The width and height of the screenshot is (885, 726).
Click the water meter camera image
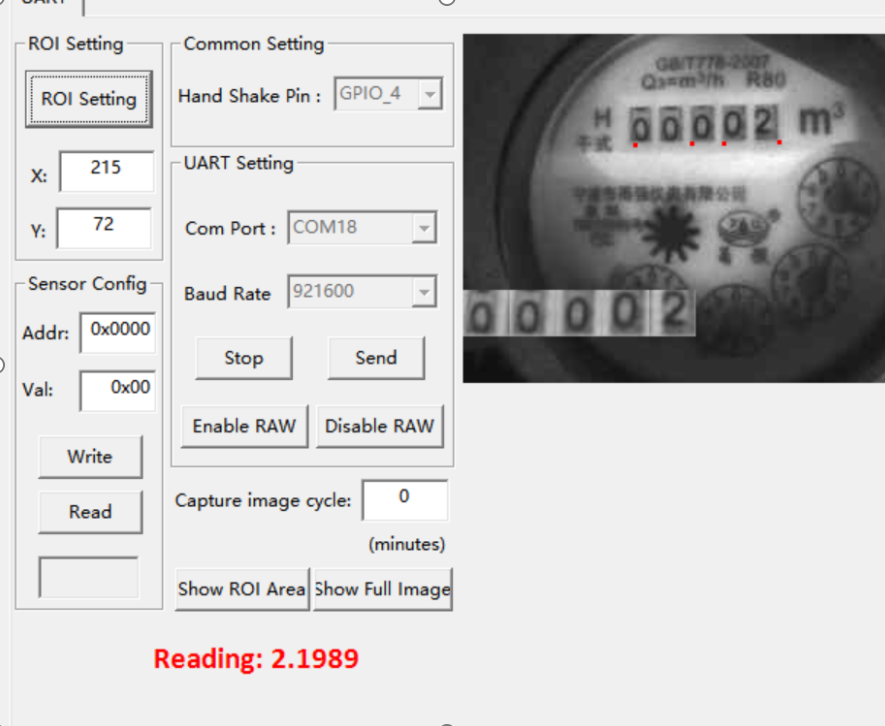pos(674,208)
